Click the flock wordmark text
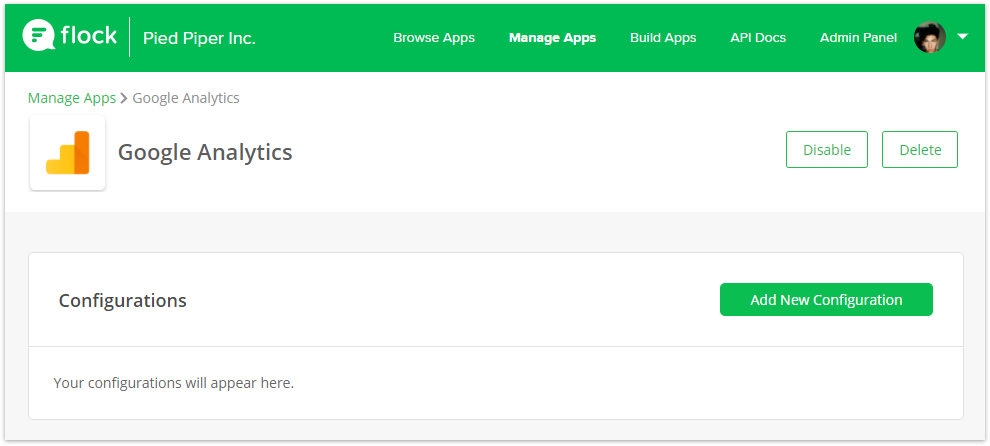 pos(89,35)
